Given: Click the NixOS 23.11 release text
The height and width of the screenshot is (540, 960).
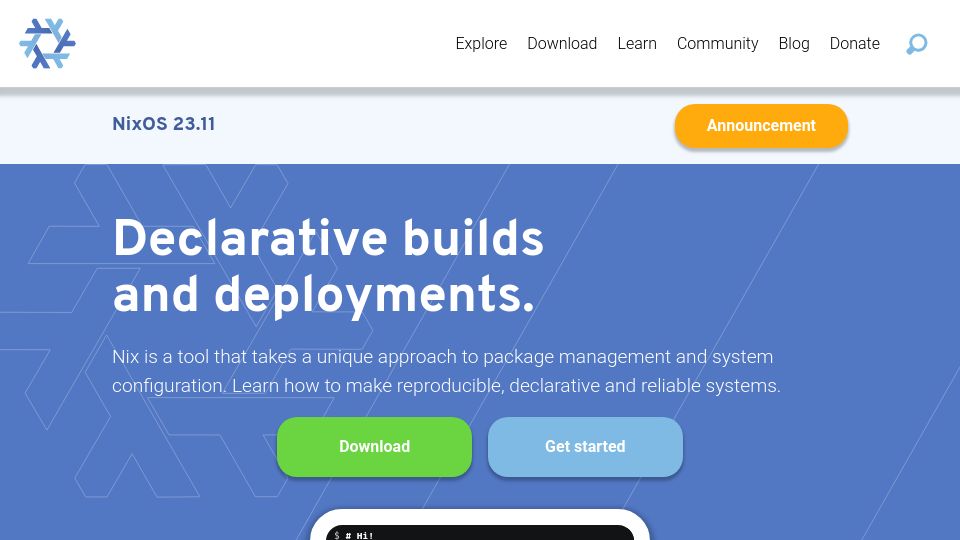Looking at the screenshot, I should [x=163, y=124].
